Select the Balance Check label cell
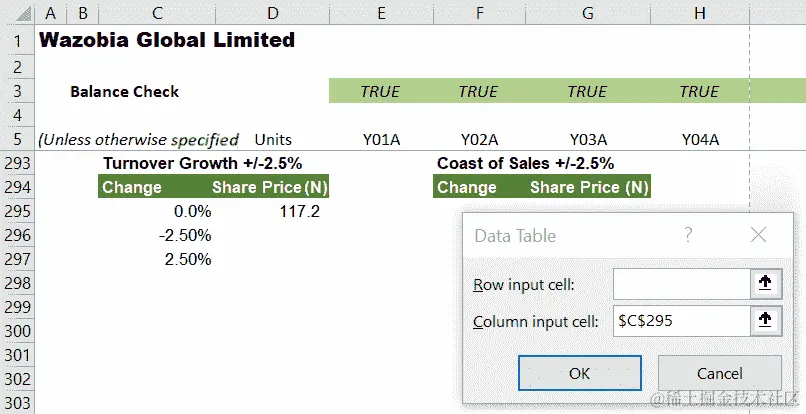The image size is (806, 414). pos(124,91)
